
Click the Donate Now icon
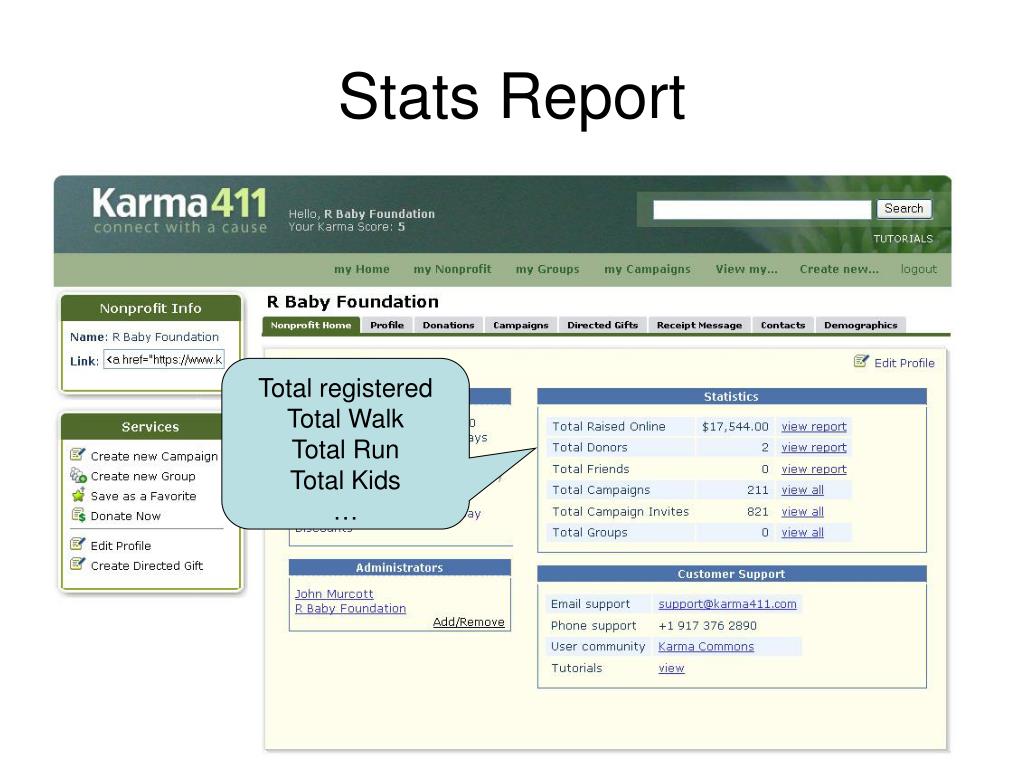[x=78, y=515]
